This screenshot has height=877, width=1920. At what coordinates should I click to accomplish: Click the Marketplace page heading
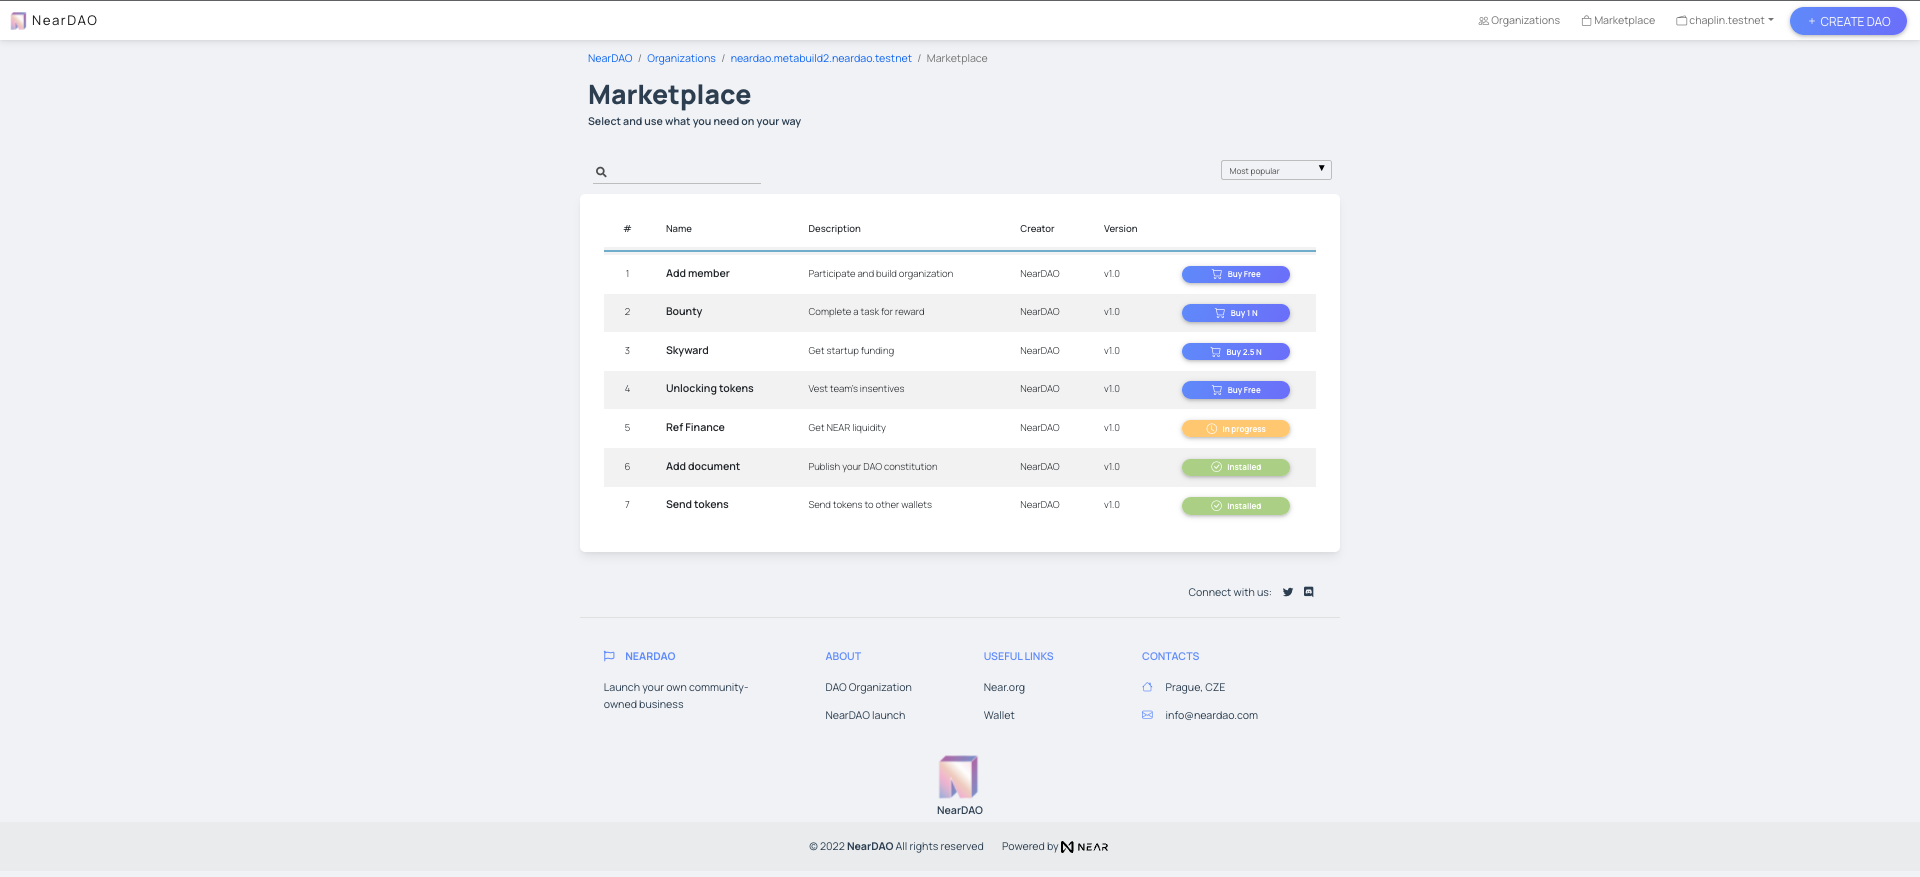click(669, 95)
